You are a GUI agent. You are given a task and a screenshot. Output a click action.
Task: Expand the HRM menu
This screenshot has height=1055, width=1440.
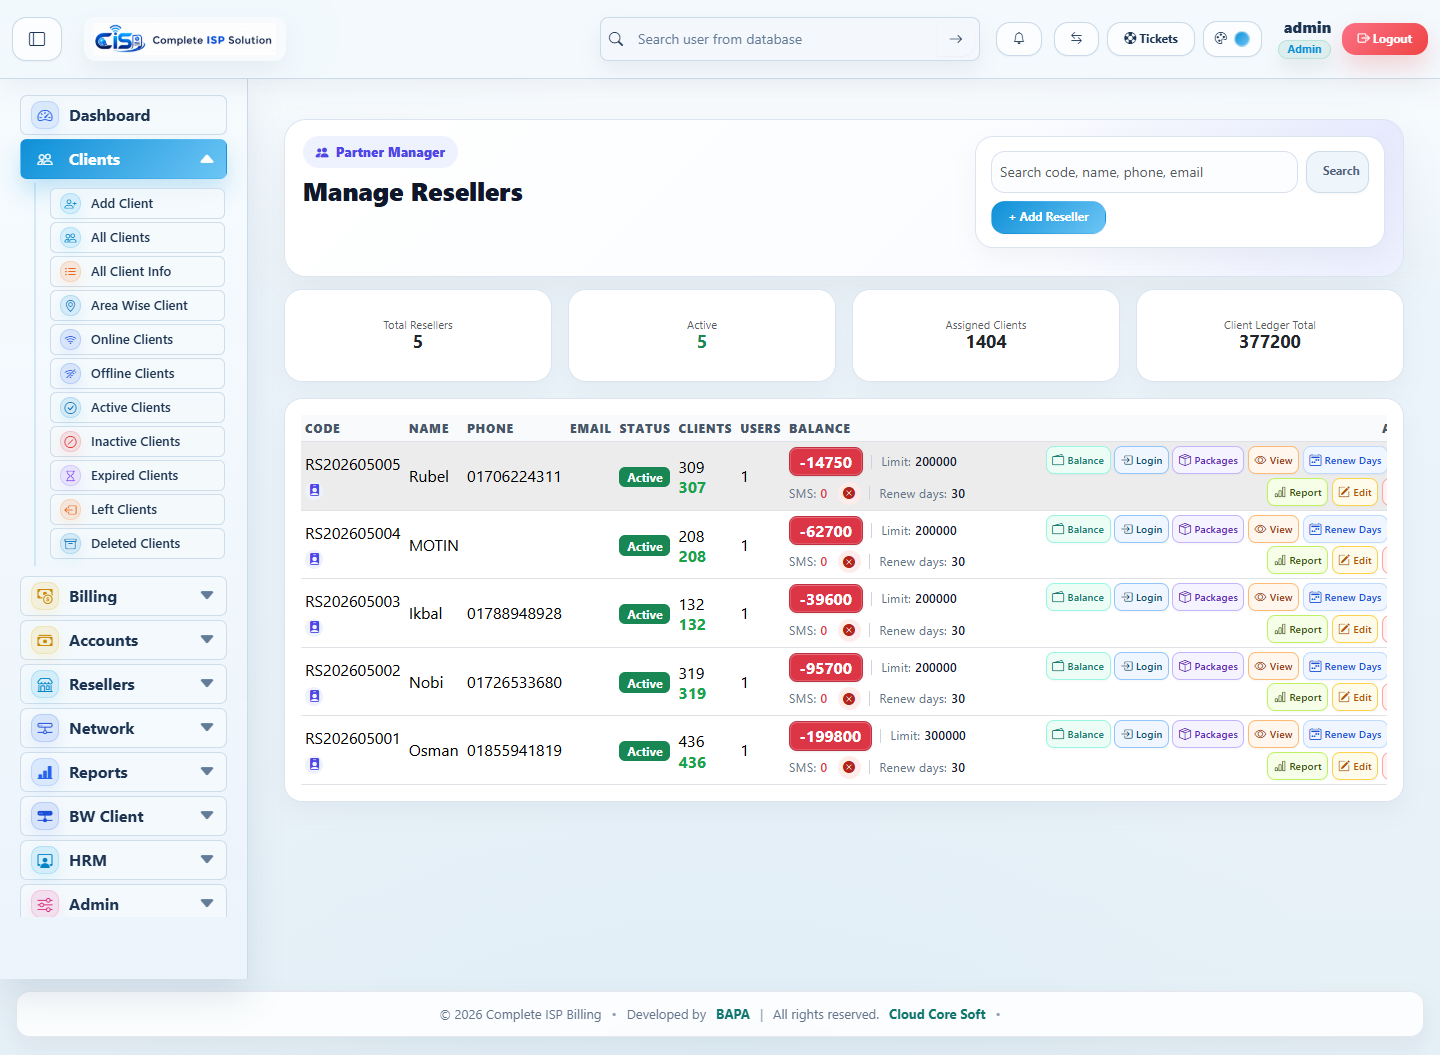coord(123,861)
